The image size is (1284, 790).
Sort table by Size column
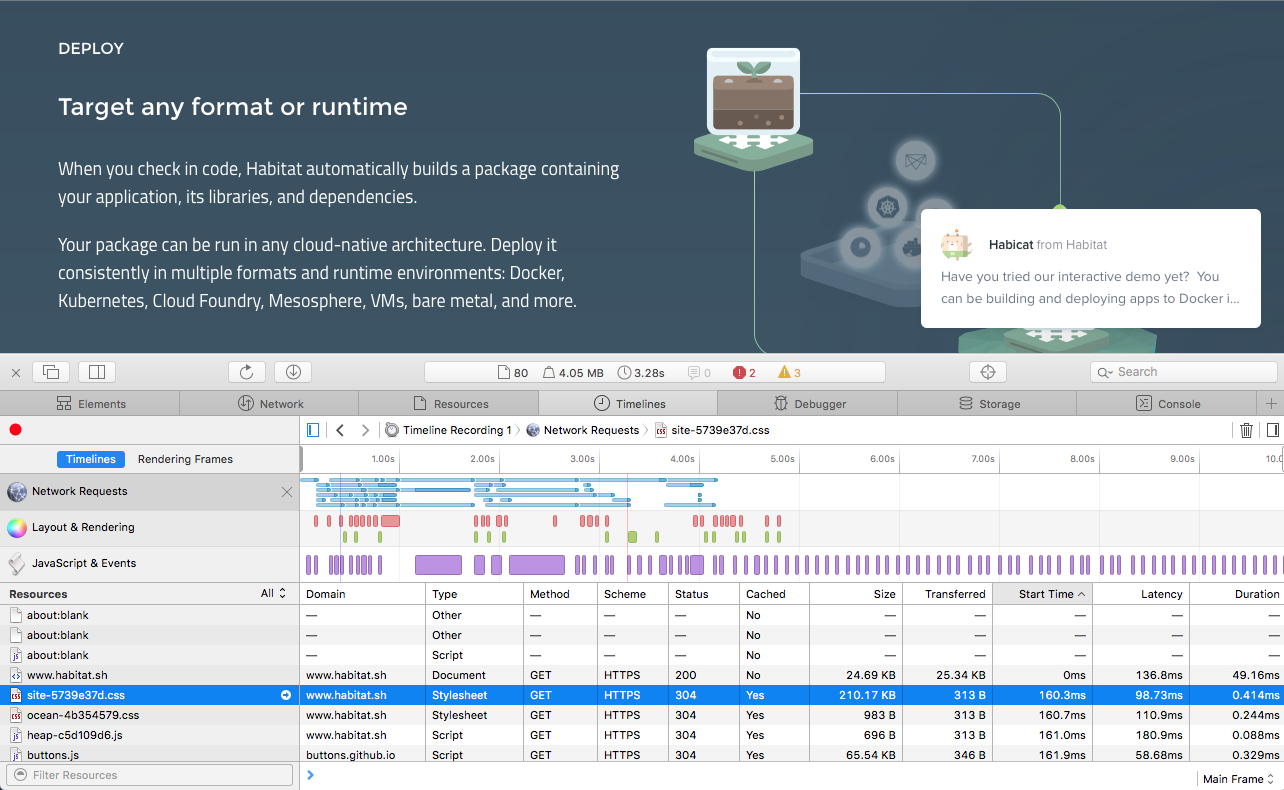856,594
